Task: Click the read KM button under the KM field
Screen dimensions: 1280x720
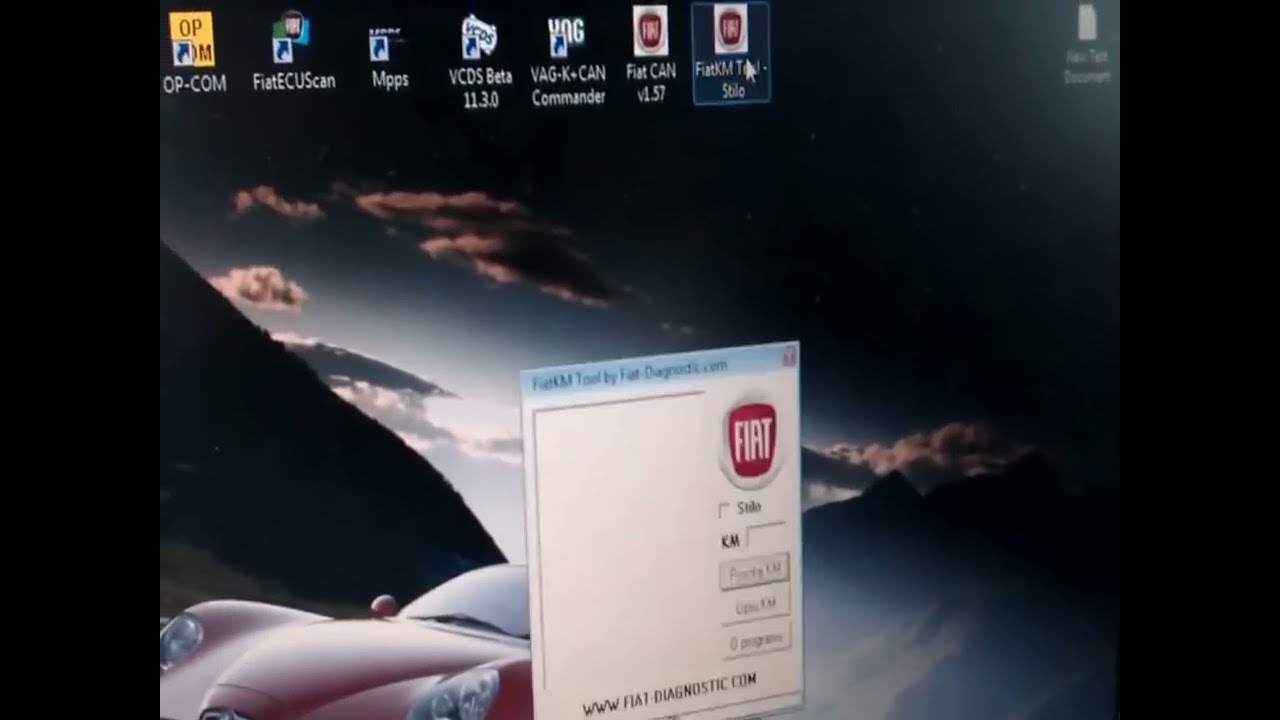Action: click(754, 572)
